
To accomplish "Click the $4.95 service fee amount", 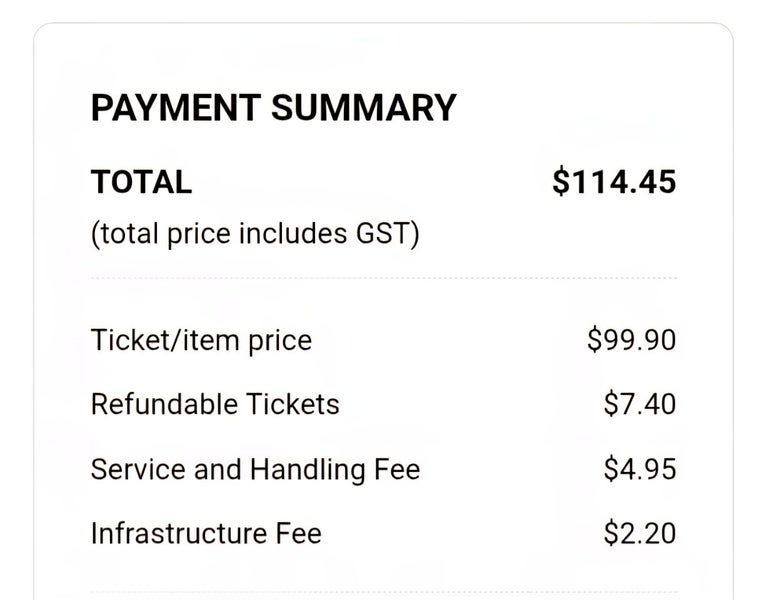I will point(640,469).
